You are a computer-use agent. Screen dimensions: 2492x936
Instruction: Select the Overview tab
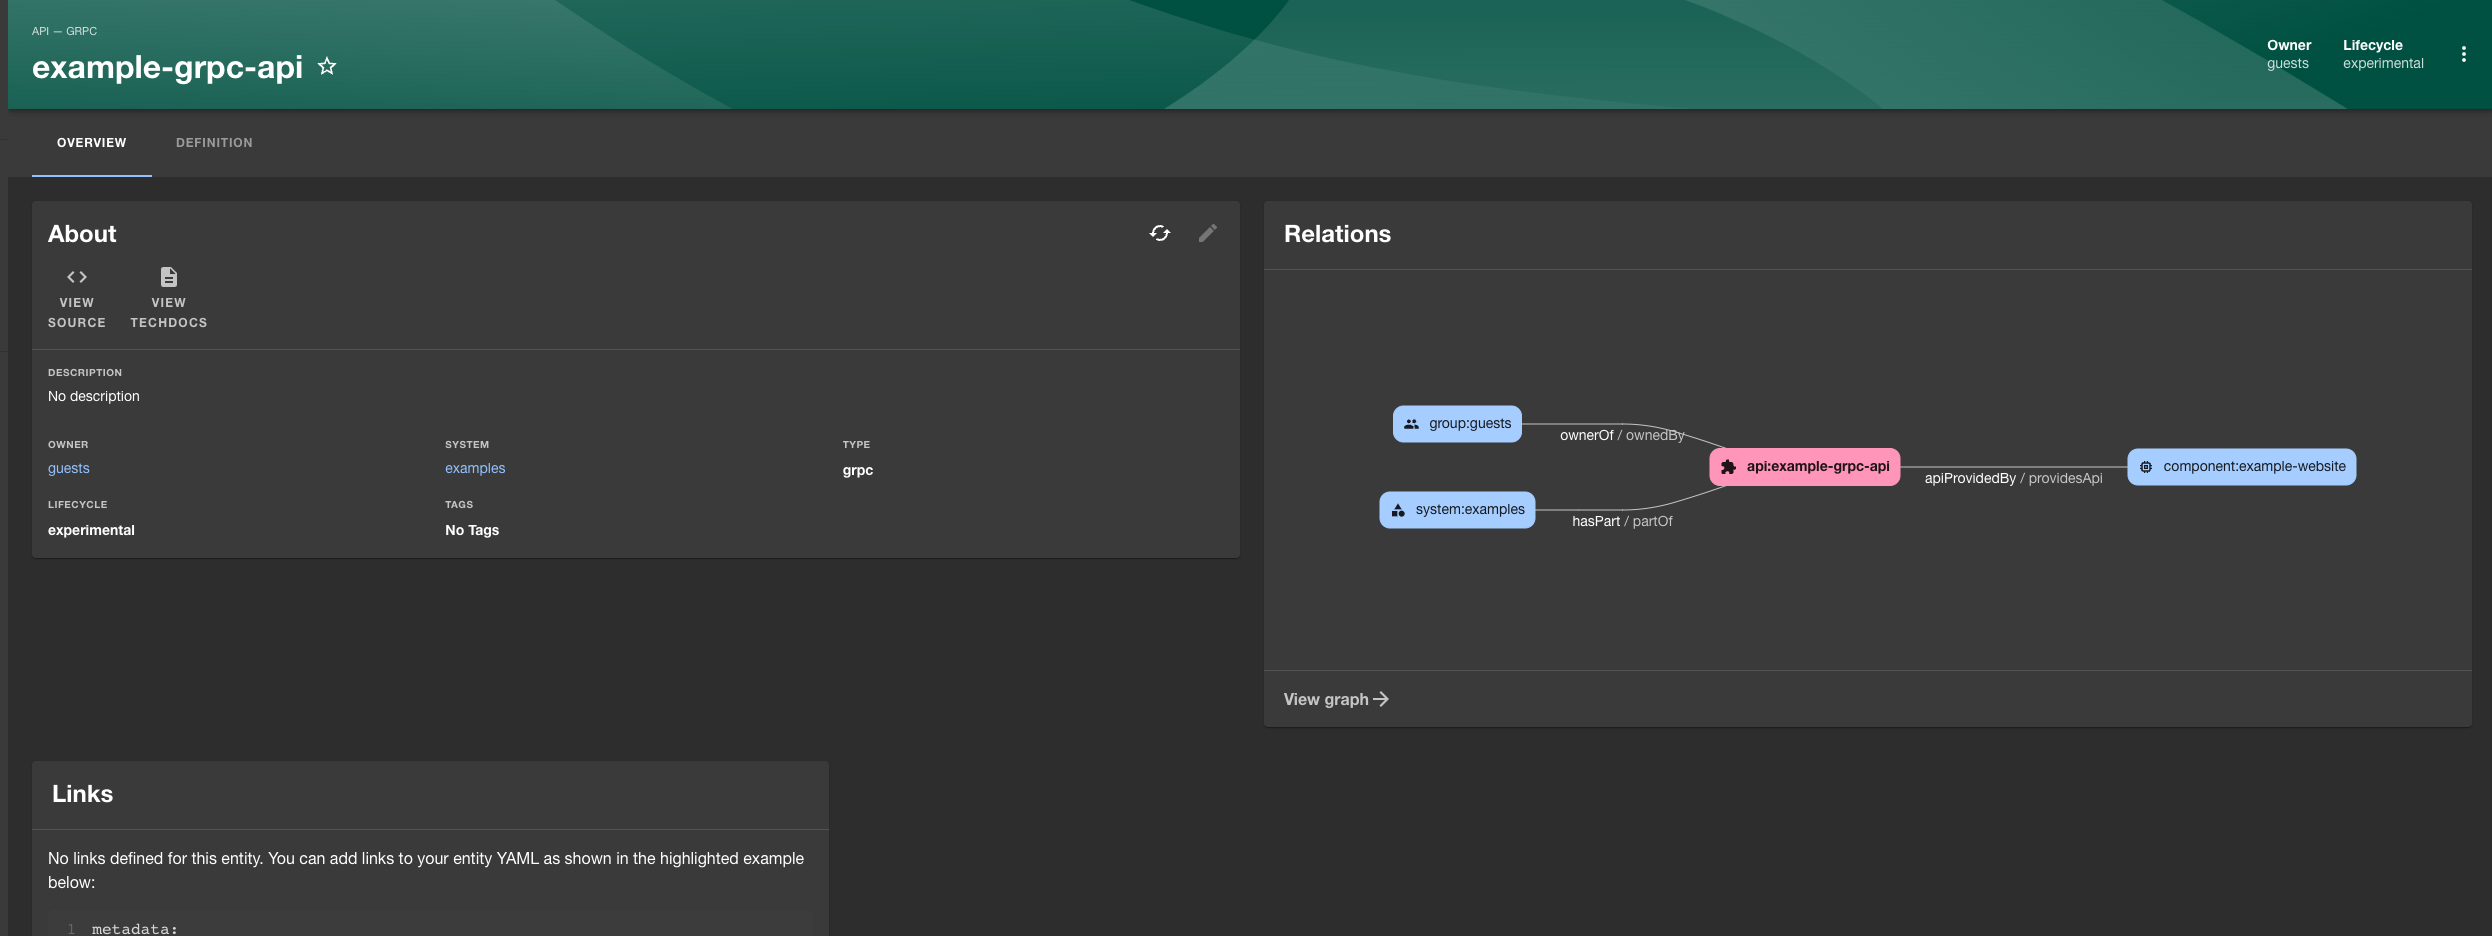click(91, 142)
